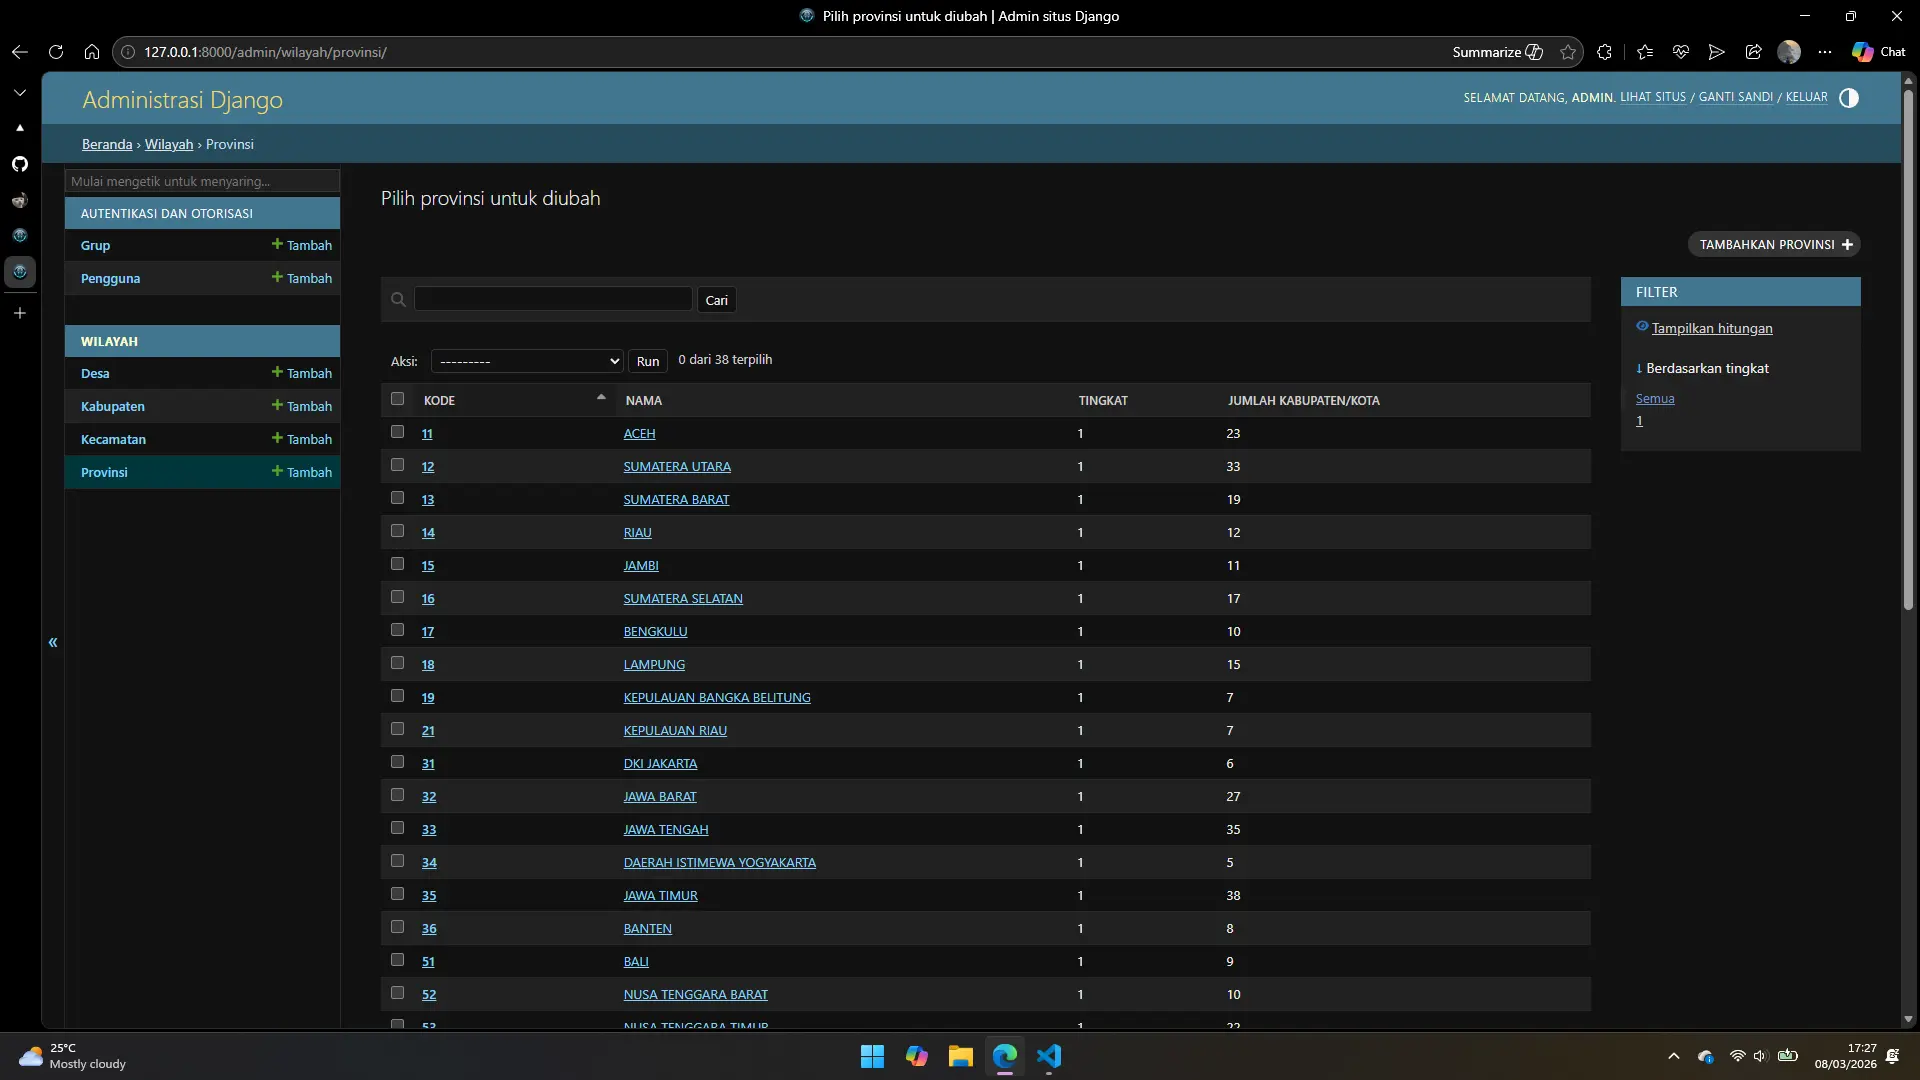Open browser settings and more menu
1920x1080 pixels.
tap(1825, 52)
